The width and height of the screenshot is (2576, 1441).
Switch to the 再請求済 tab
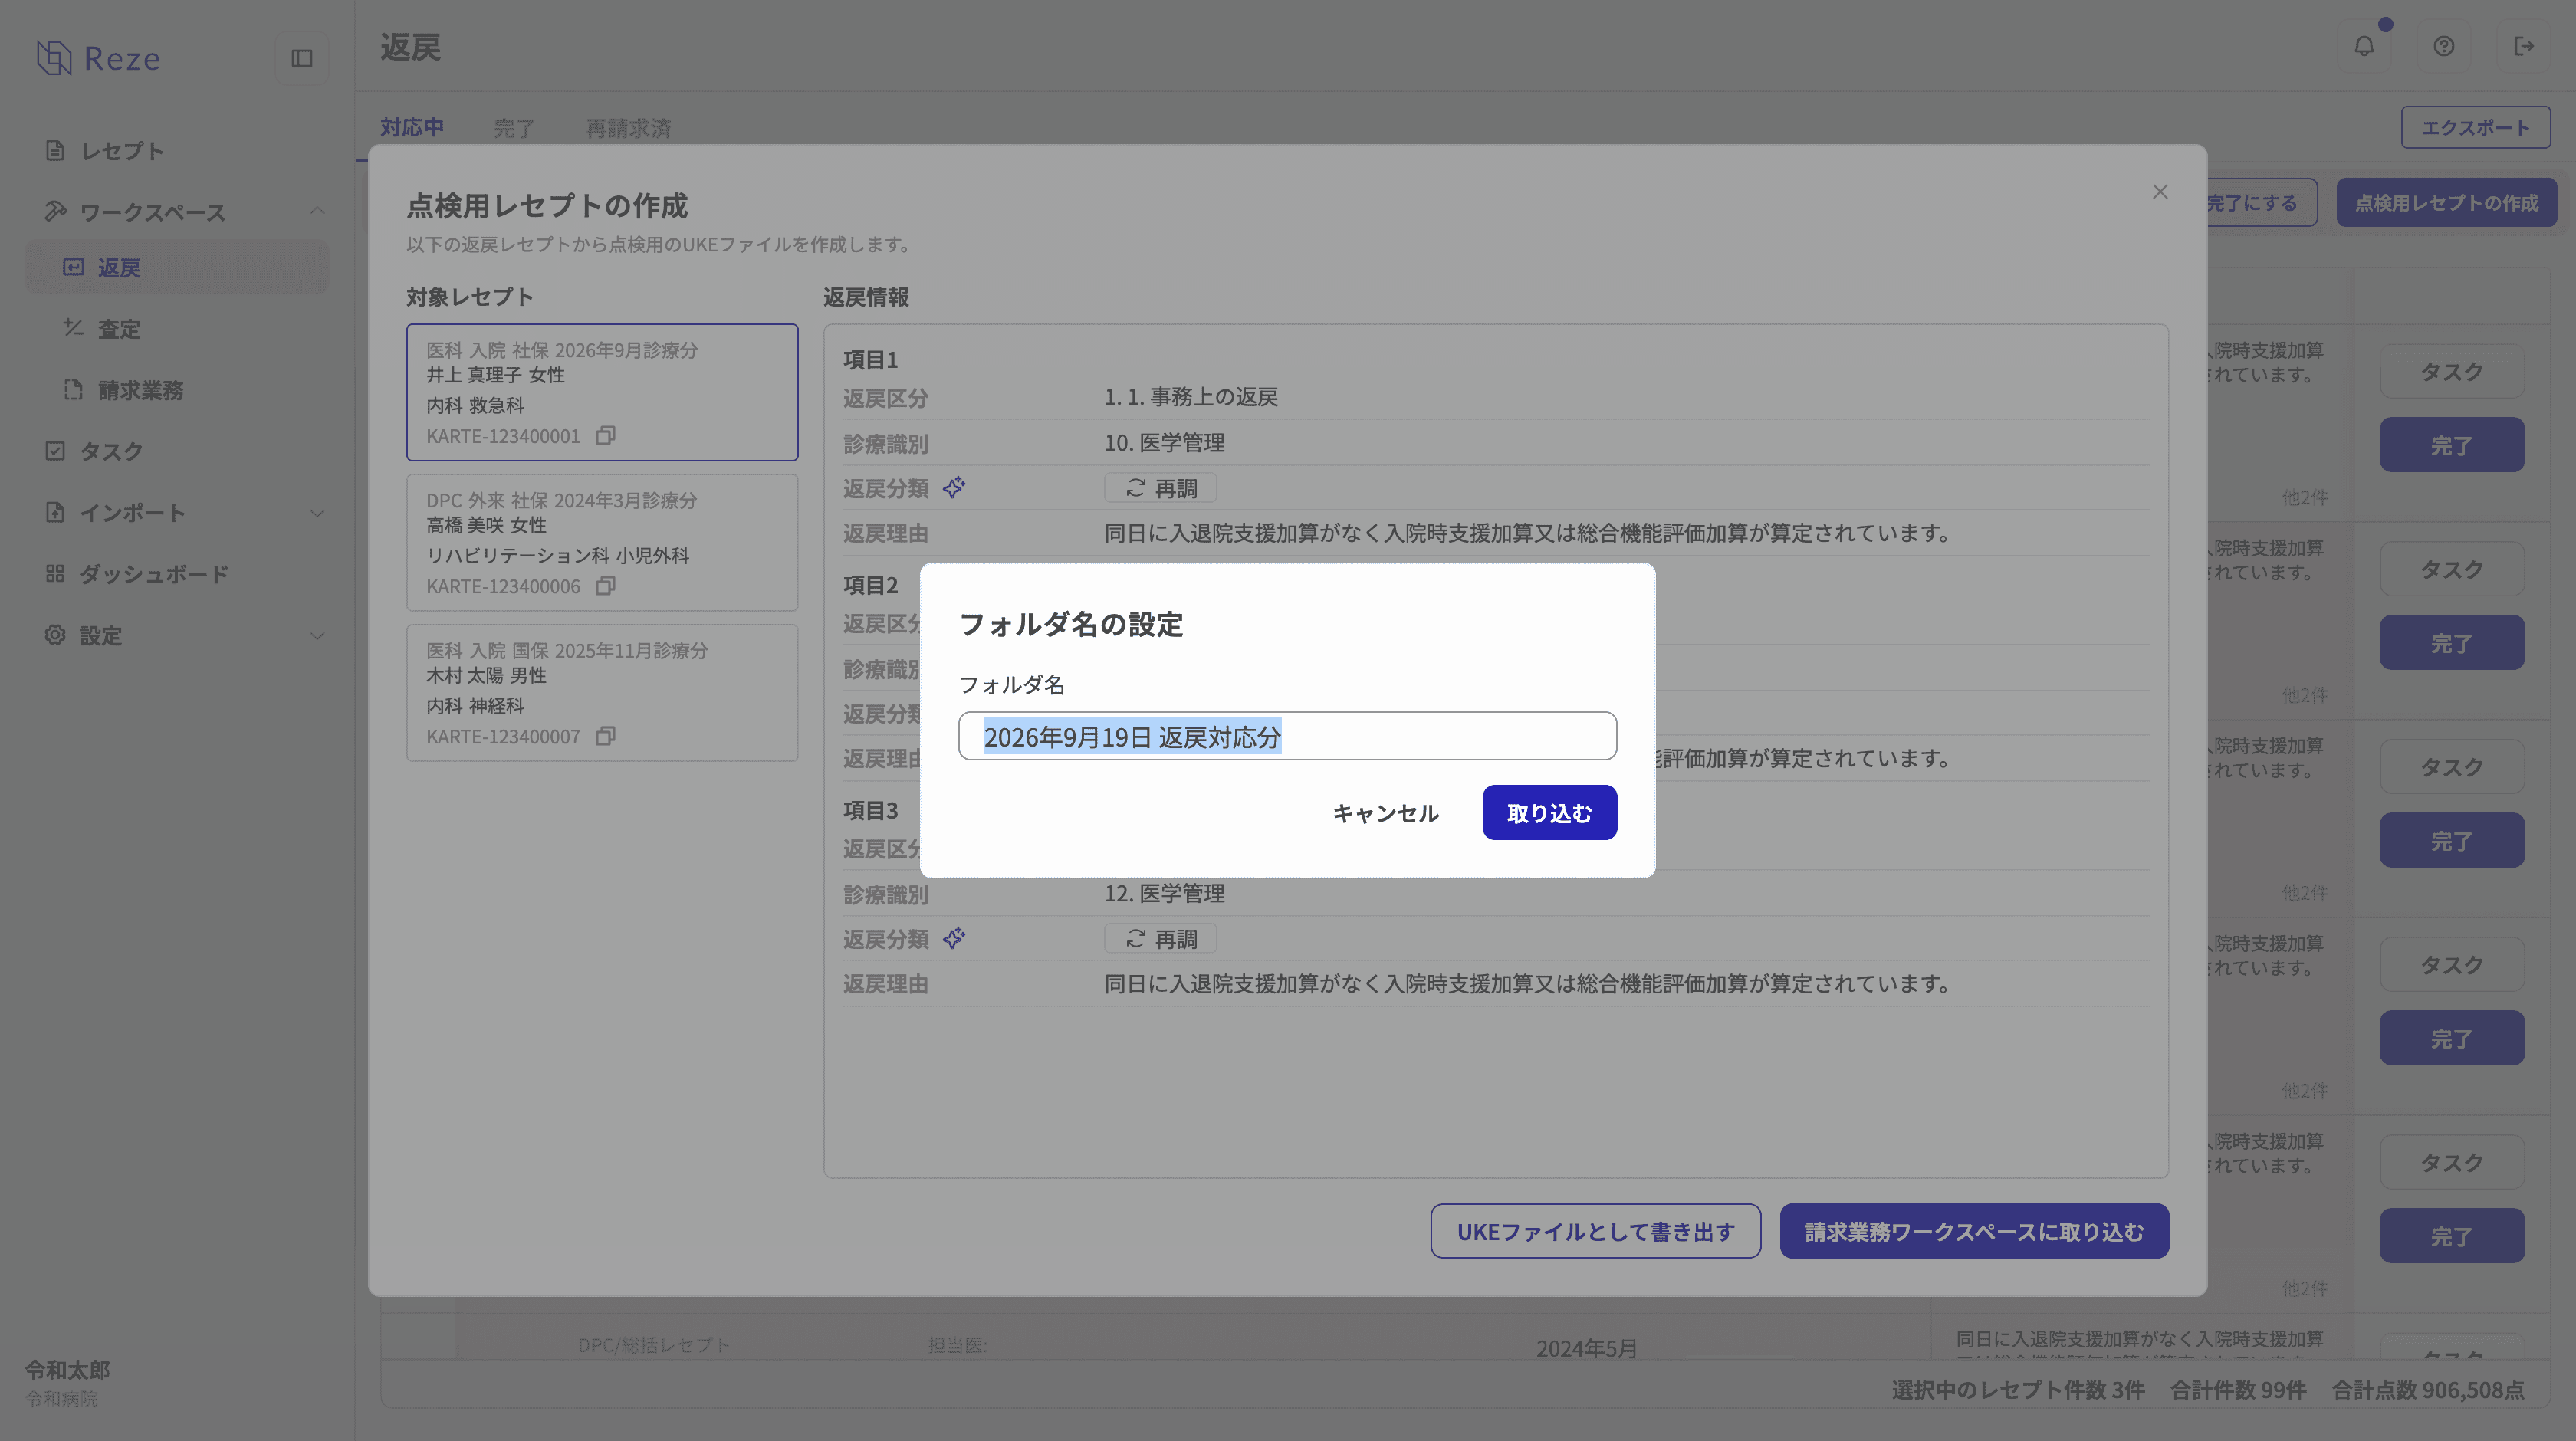pyautogui.click(x=628, y=128)
